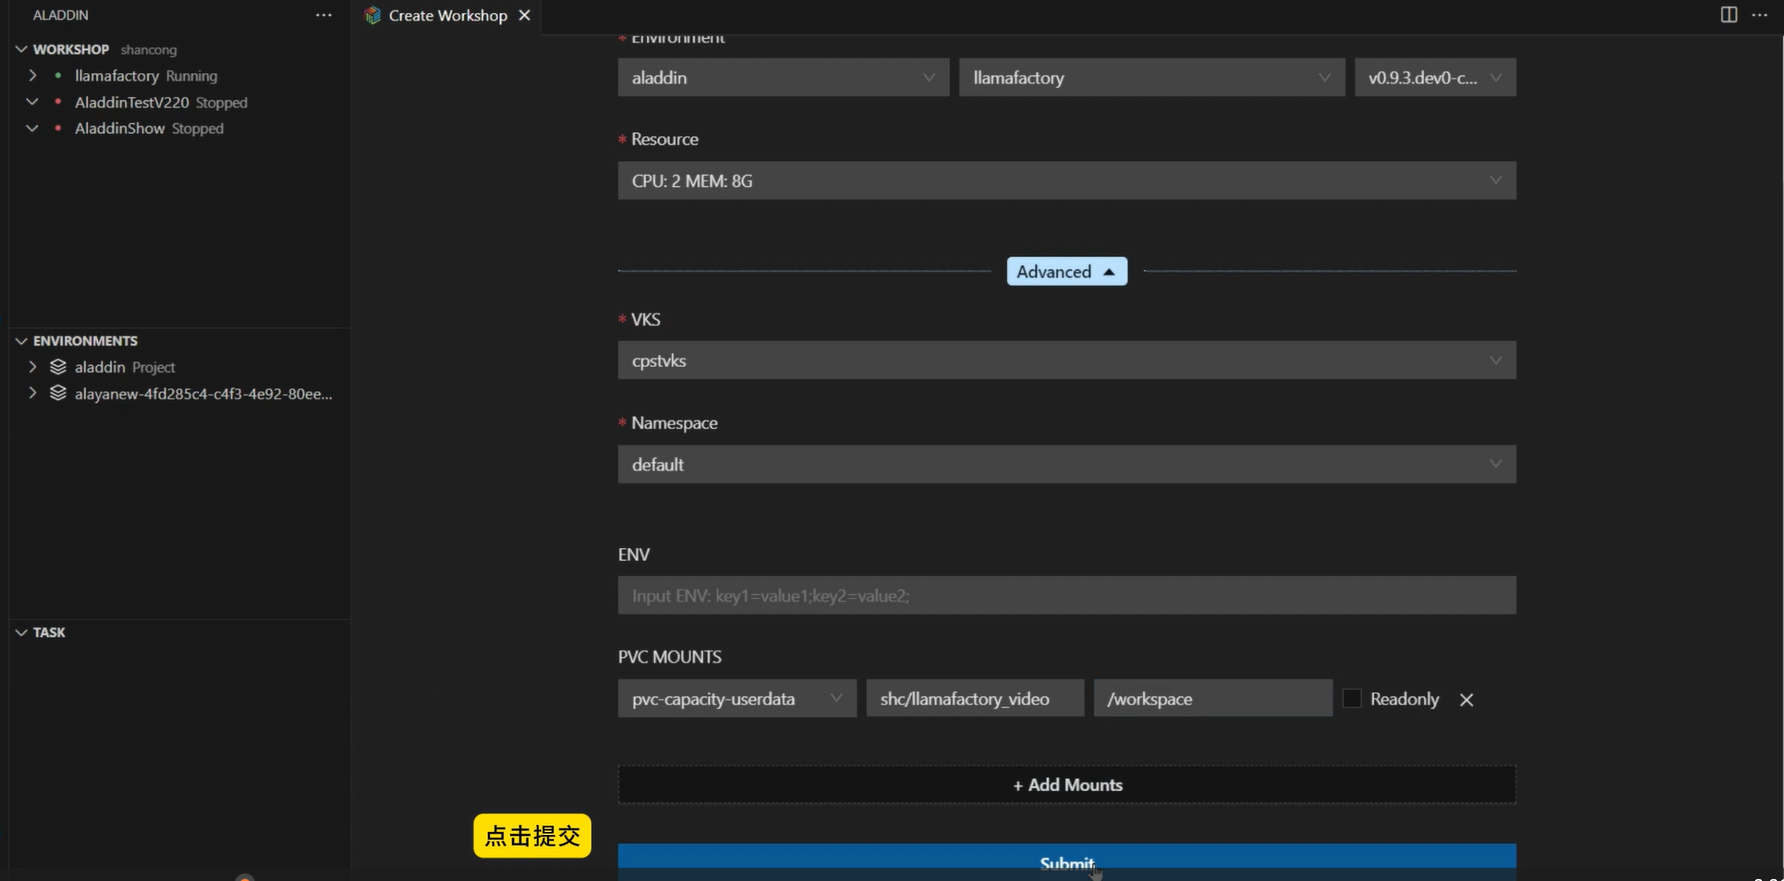1784x881 pixels.
Task: Submit the workshop form
Action: tap(1067, 862)
